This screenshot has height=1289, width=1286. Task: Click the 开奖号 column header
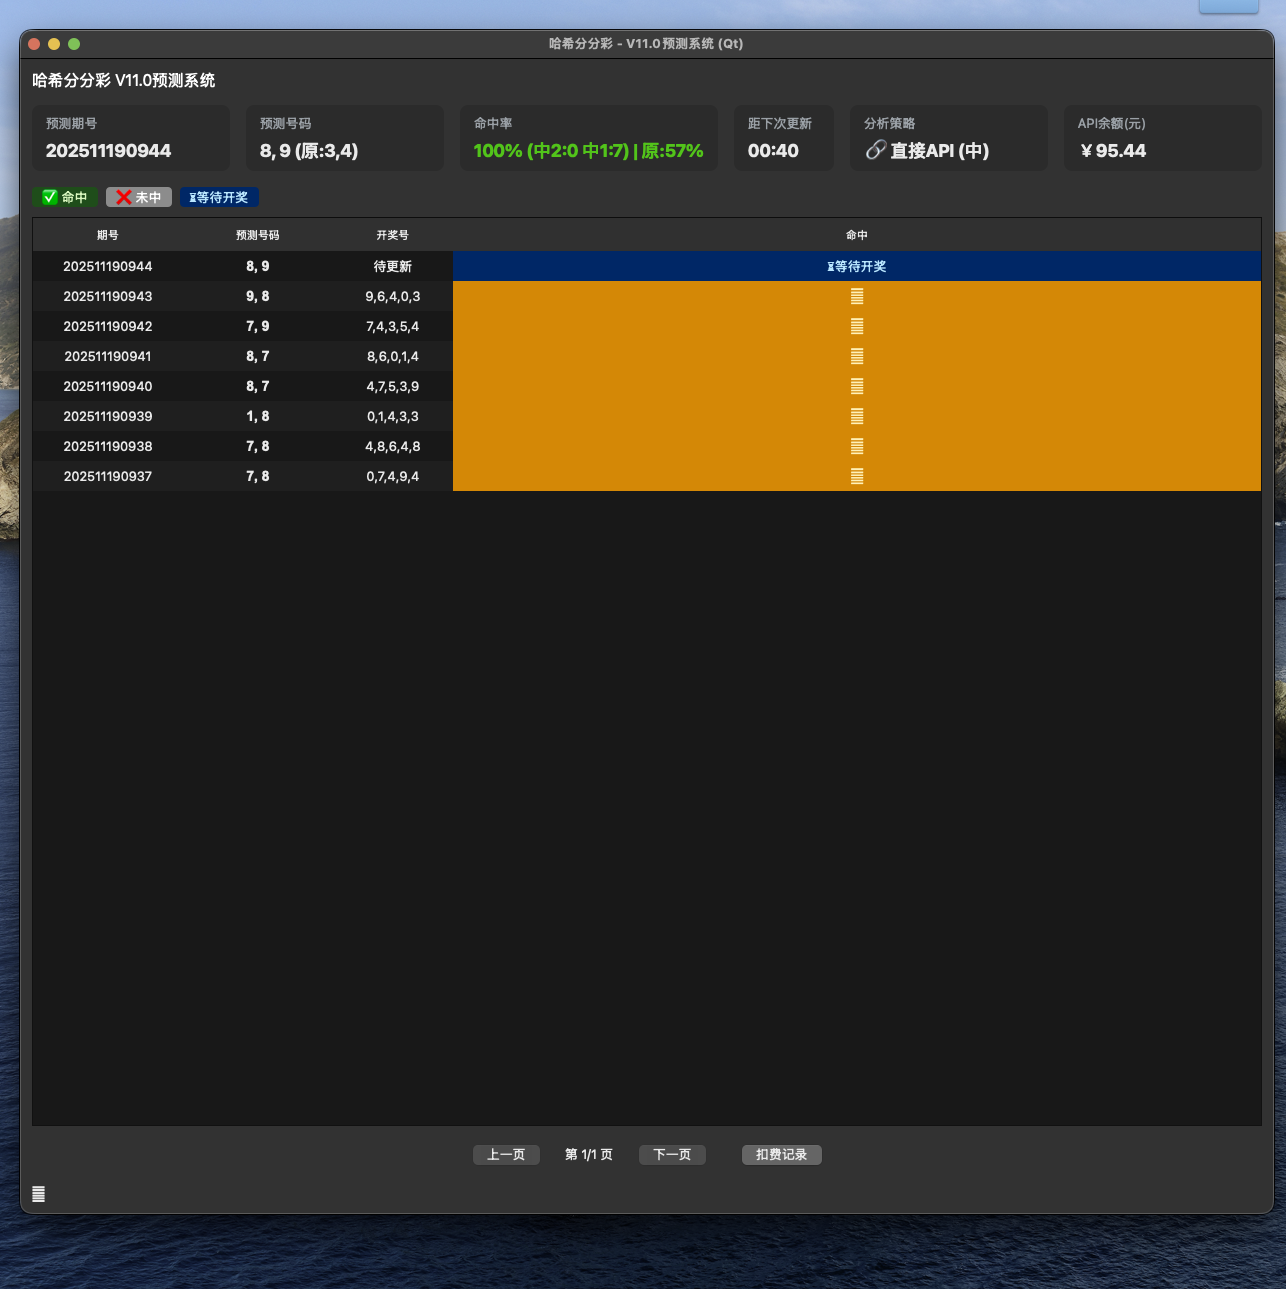[393, 235]
